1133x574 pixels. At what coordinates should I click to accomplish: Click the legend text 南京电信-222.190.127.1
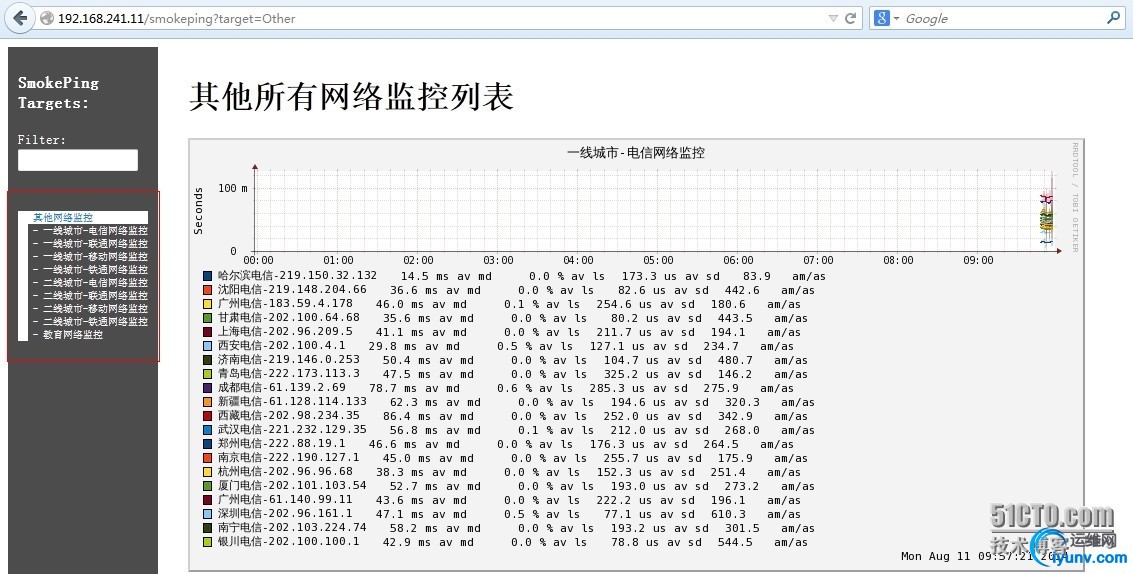[x=289, y=458]
